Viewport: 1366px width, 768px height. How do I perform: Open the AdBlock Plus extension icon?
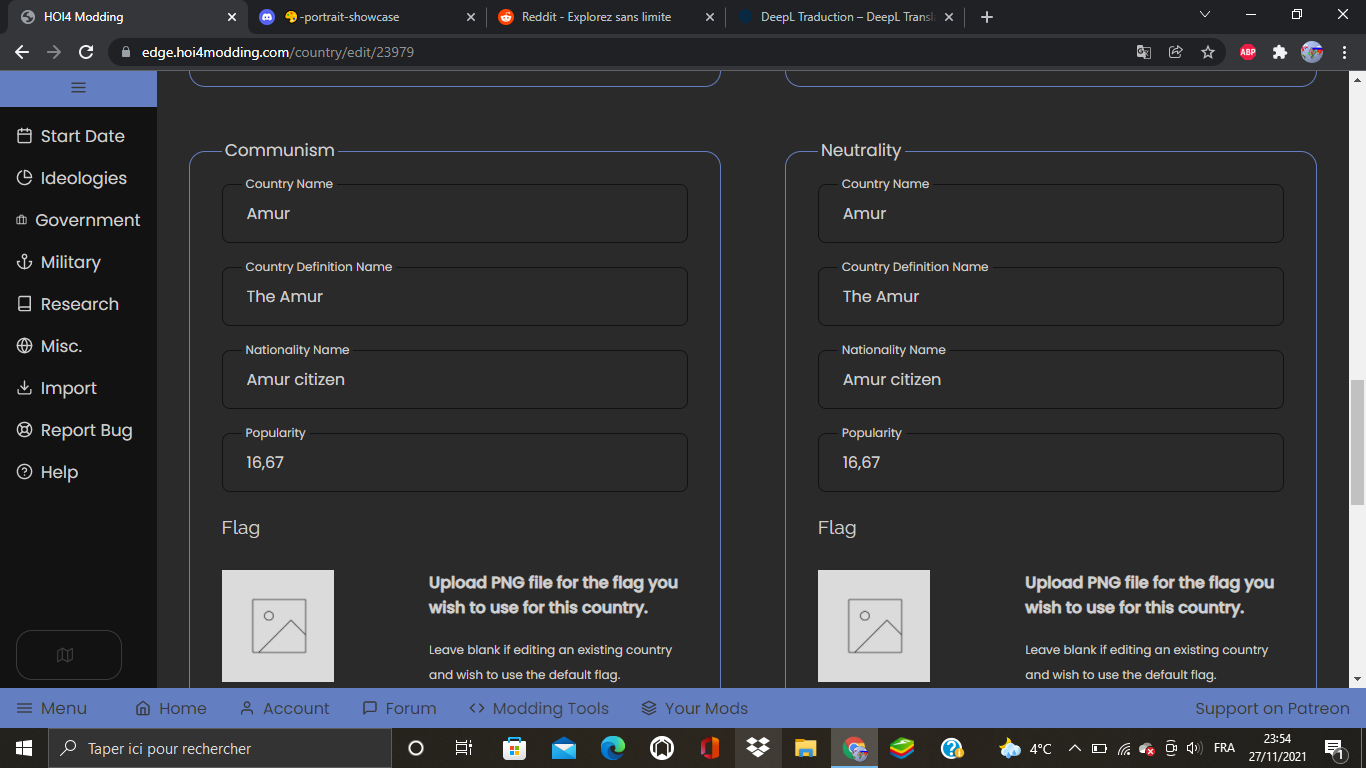1248,52
